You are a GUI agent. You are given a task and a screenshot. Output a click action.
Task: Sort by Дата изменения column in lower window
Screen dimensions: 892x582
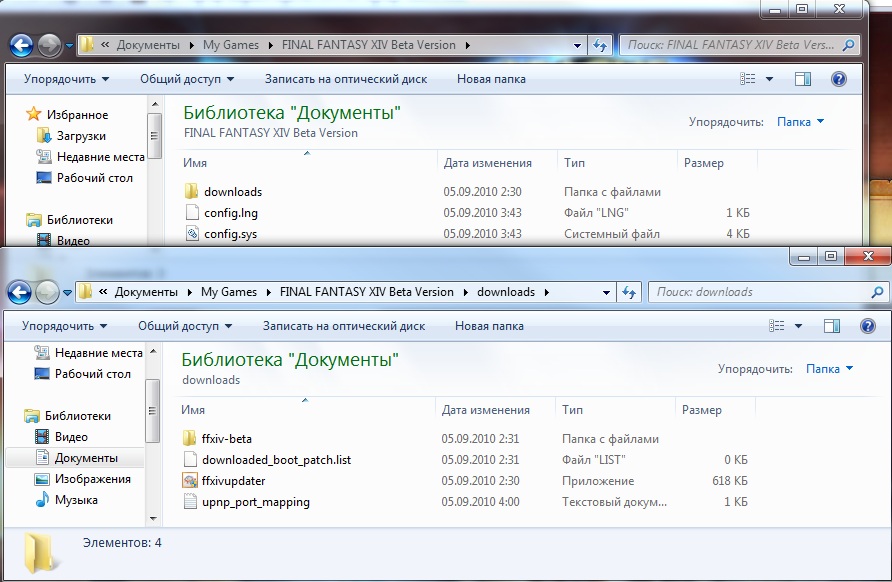tap(486, 410)
